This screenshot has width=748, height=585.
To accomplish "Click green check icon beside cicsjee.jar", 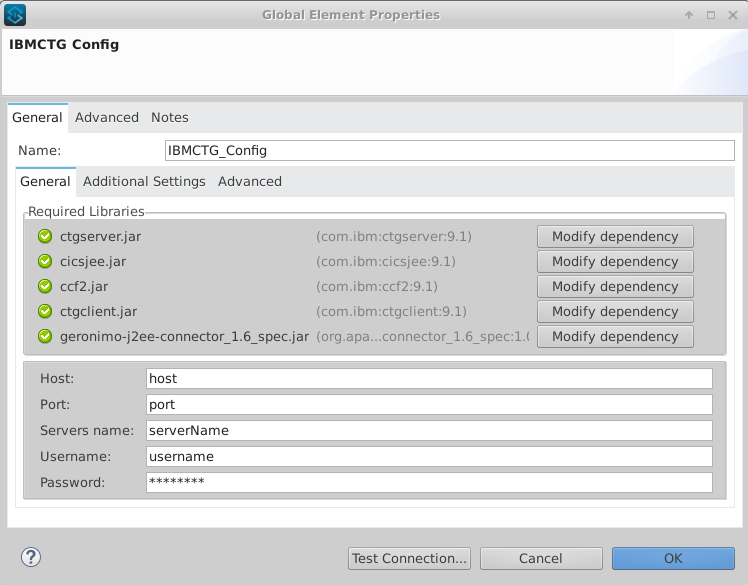I will (45, 262).
